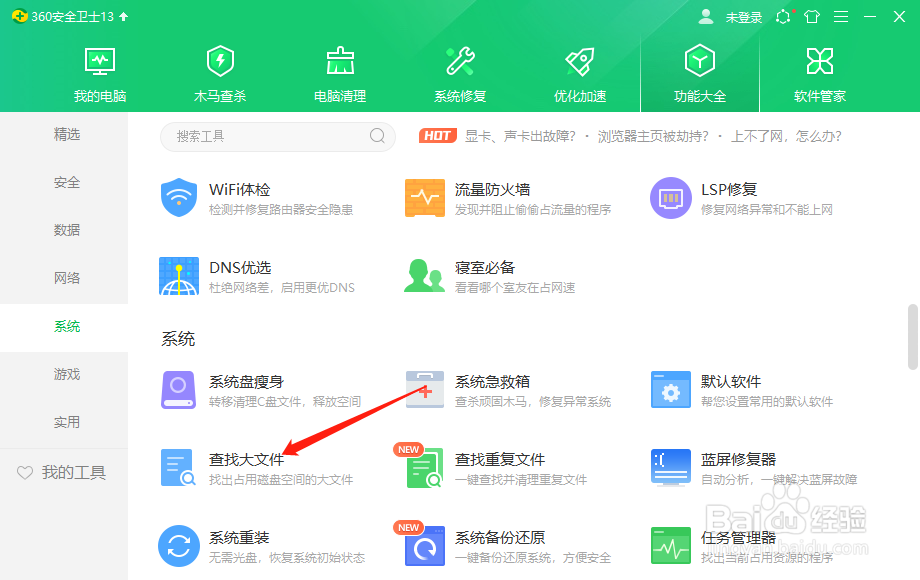Click the 寝室必备 people icon

click(424, 276)
